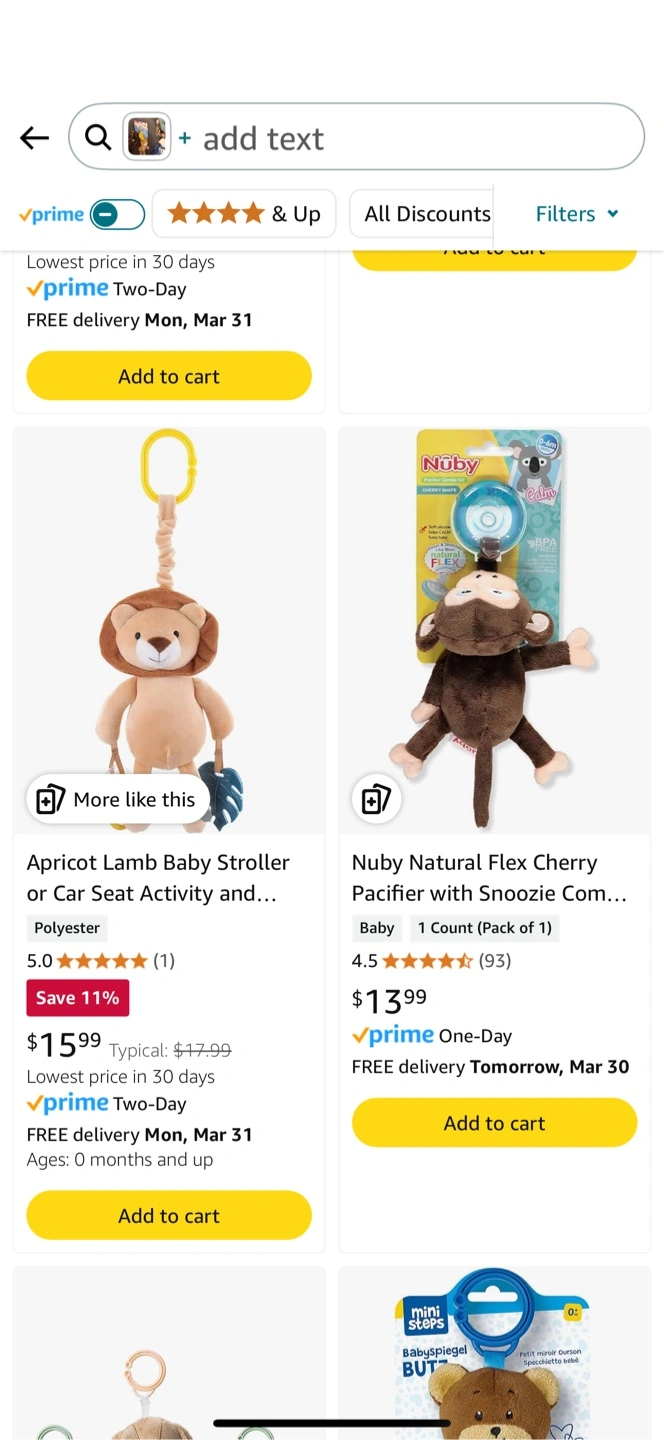
Task: Filter by 4 stars & Up
Action: coord(244,214)
